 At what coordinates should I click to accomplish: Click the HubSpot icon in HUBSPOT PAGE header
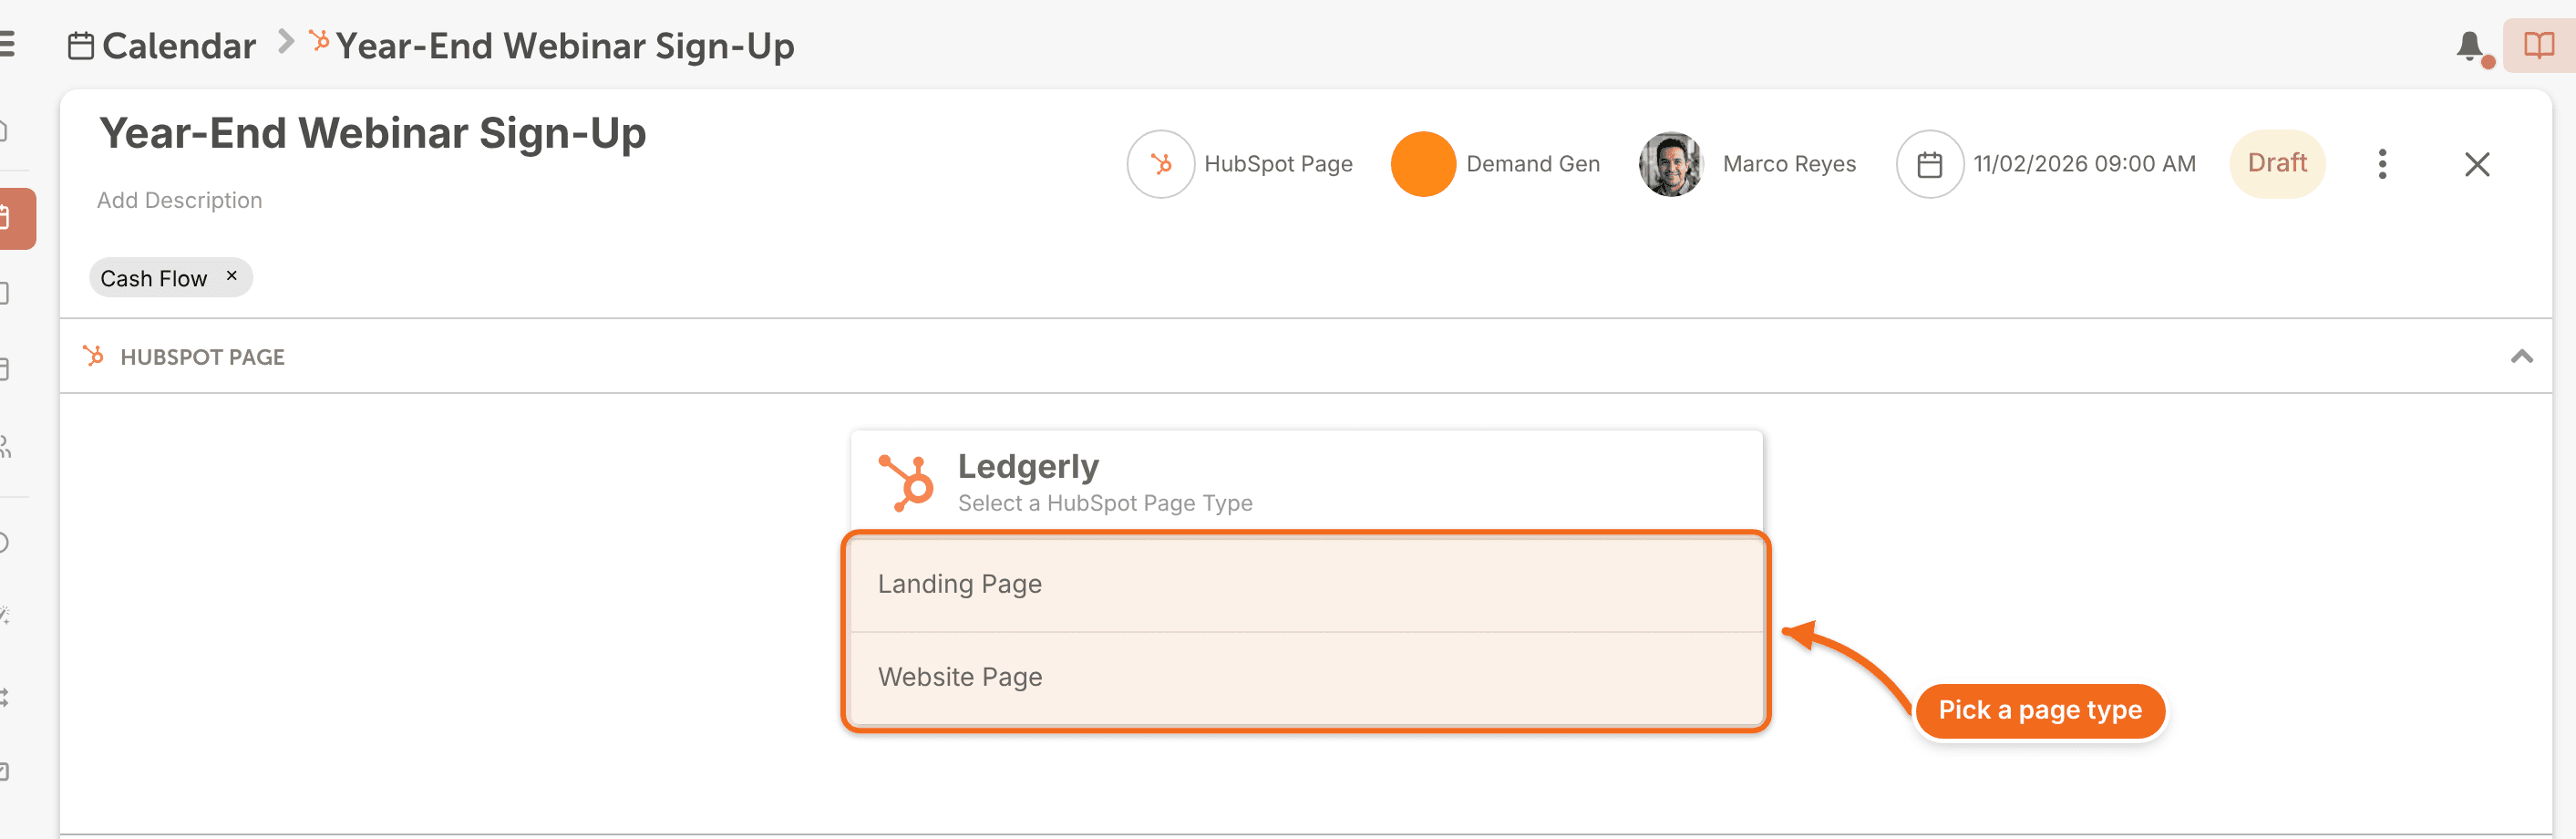point(93,356)
